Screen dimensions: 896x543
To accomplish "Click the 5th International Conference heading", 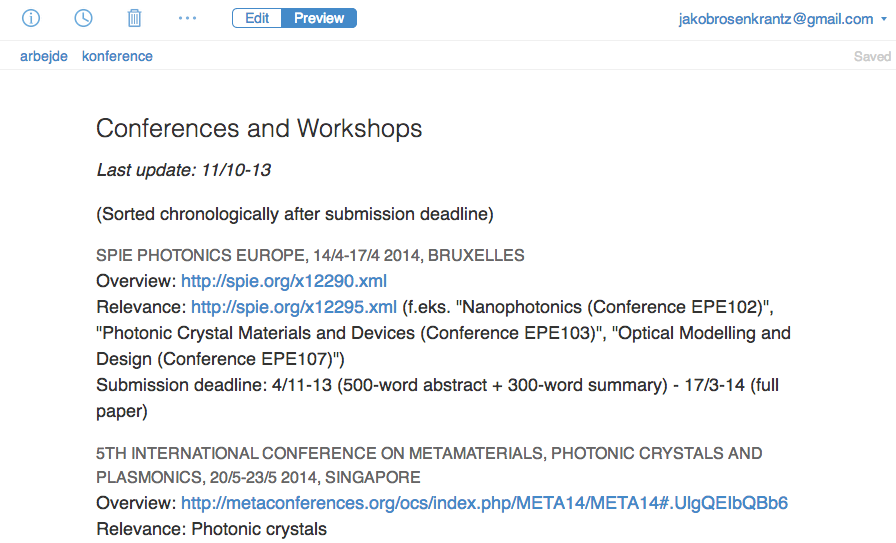I will click(x=429, y=465).
